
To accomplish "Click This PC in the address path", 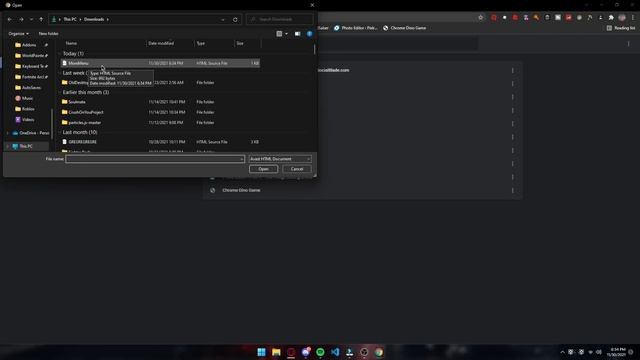I will point(70,19).
